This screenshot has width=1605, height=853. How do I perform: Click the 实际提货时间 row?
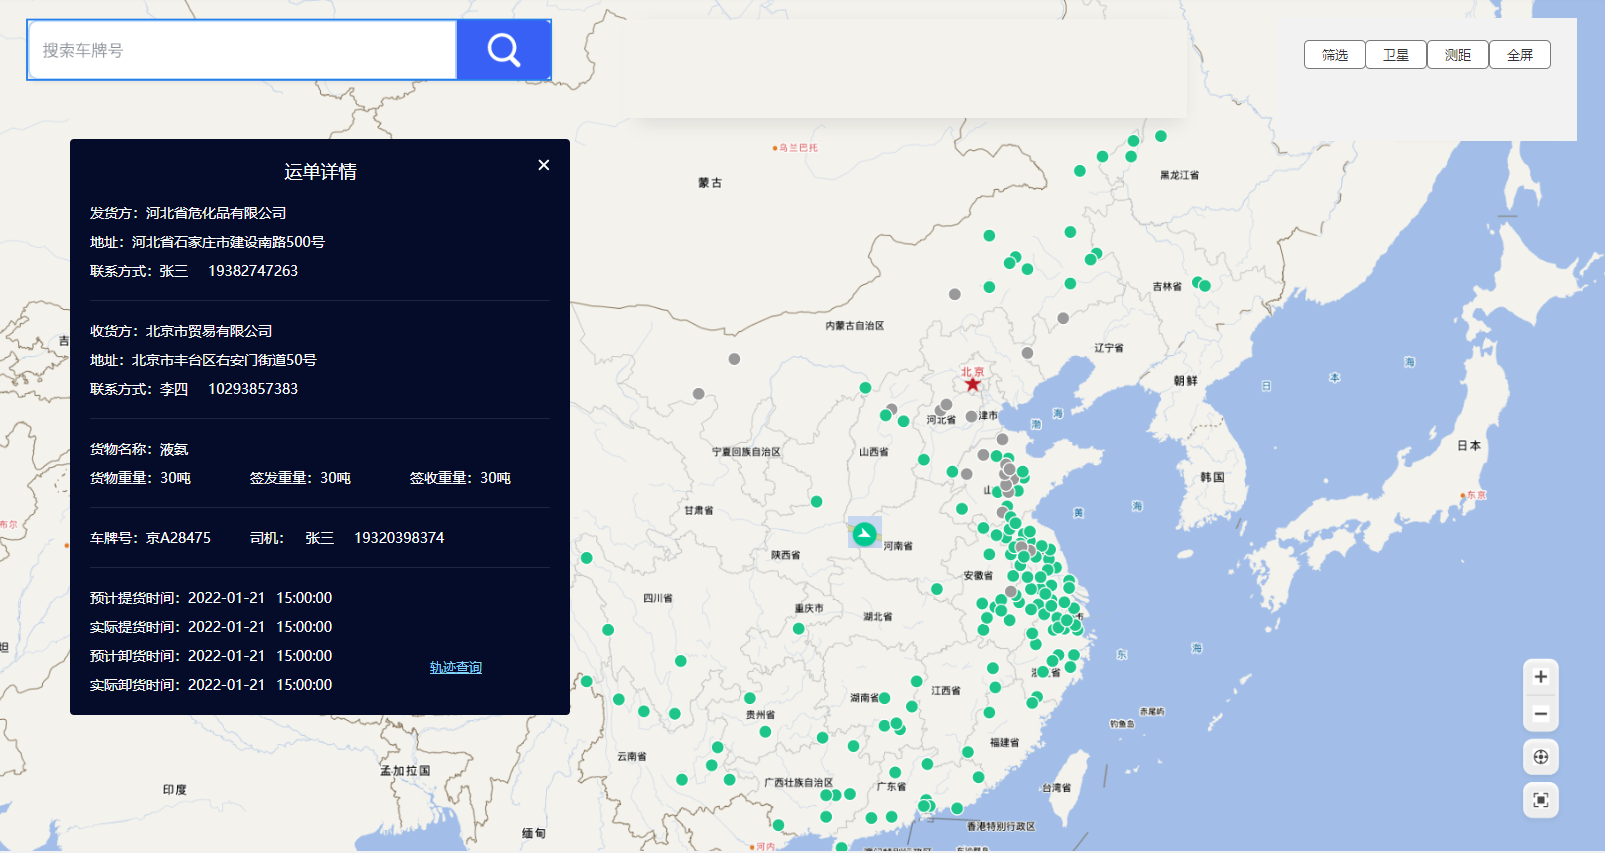pos(211,627)
